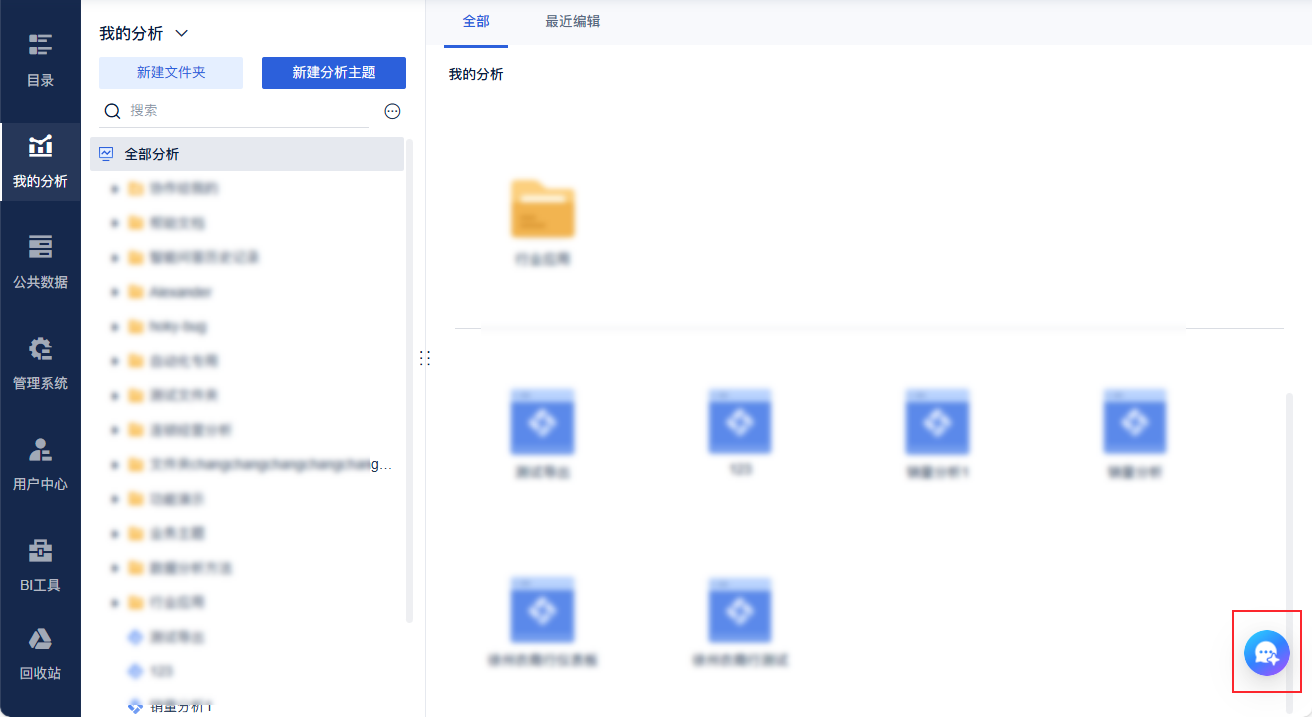Screen dimensions: 1312x717
Task: Click the main content vertical scrollbar
Action: point(1289,552)
